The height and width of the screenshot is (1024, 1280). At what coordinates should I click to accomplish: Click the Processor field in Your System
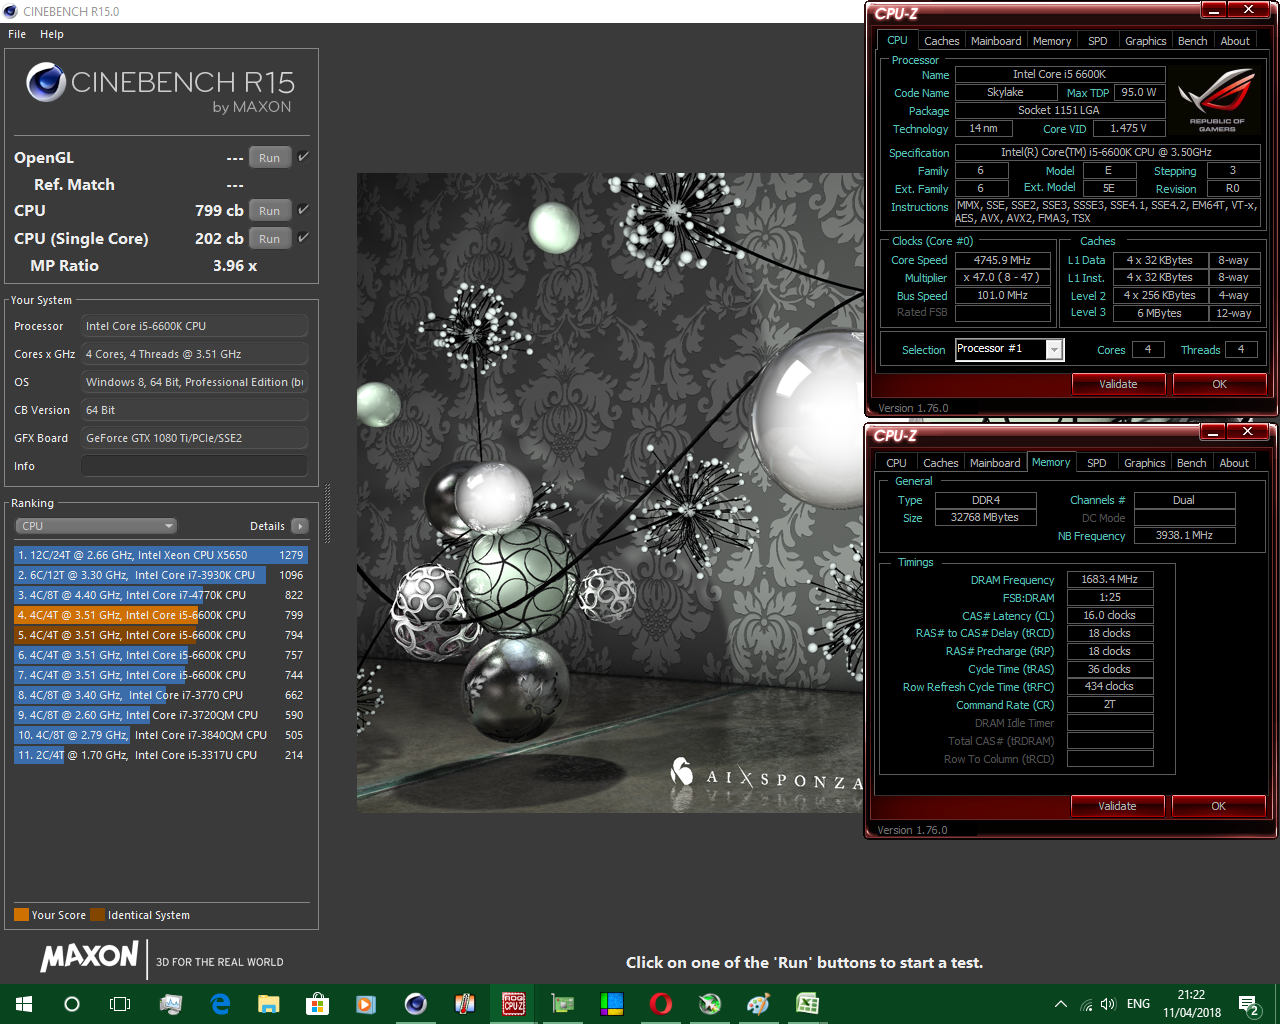pos(194,326)
